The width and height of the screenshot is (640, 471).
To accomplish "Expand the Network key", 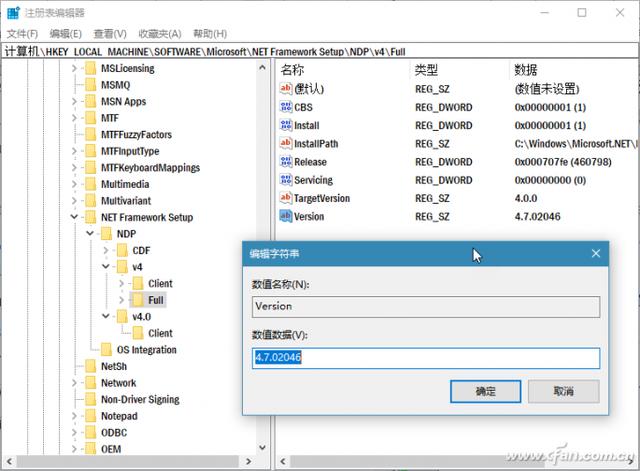I will [74, 383].
